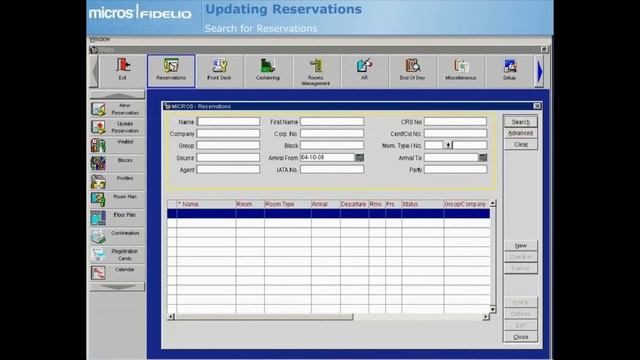Show previous modules with the left toolbar arrow
This screenshot has height=360, width=640.
pos(94,71)
